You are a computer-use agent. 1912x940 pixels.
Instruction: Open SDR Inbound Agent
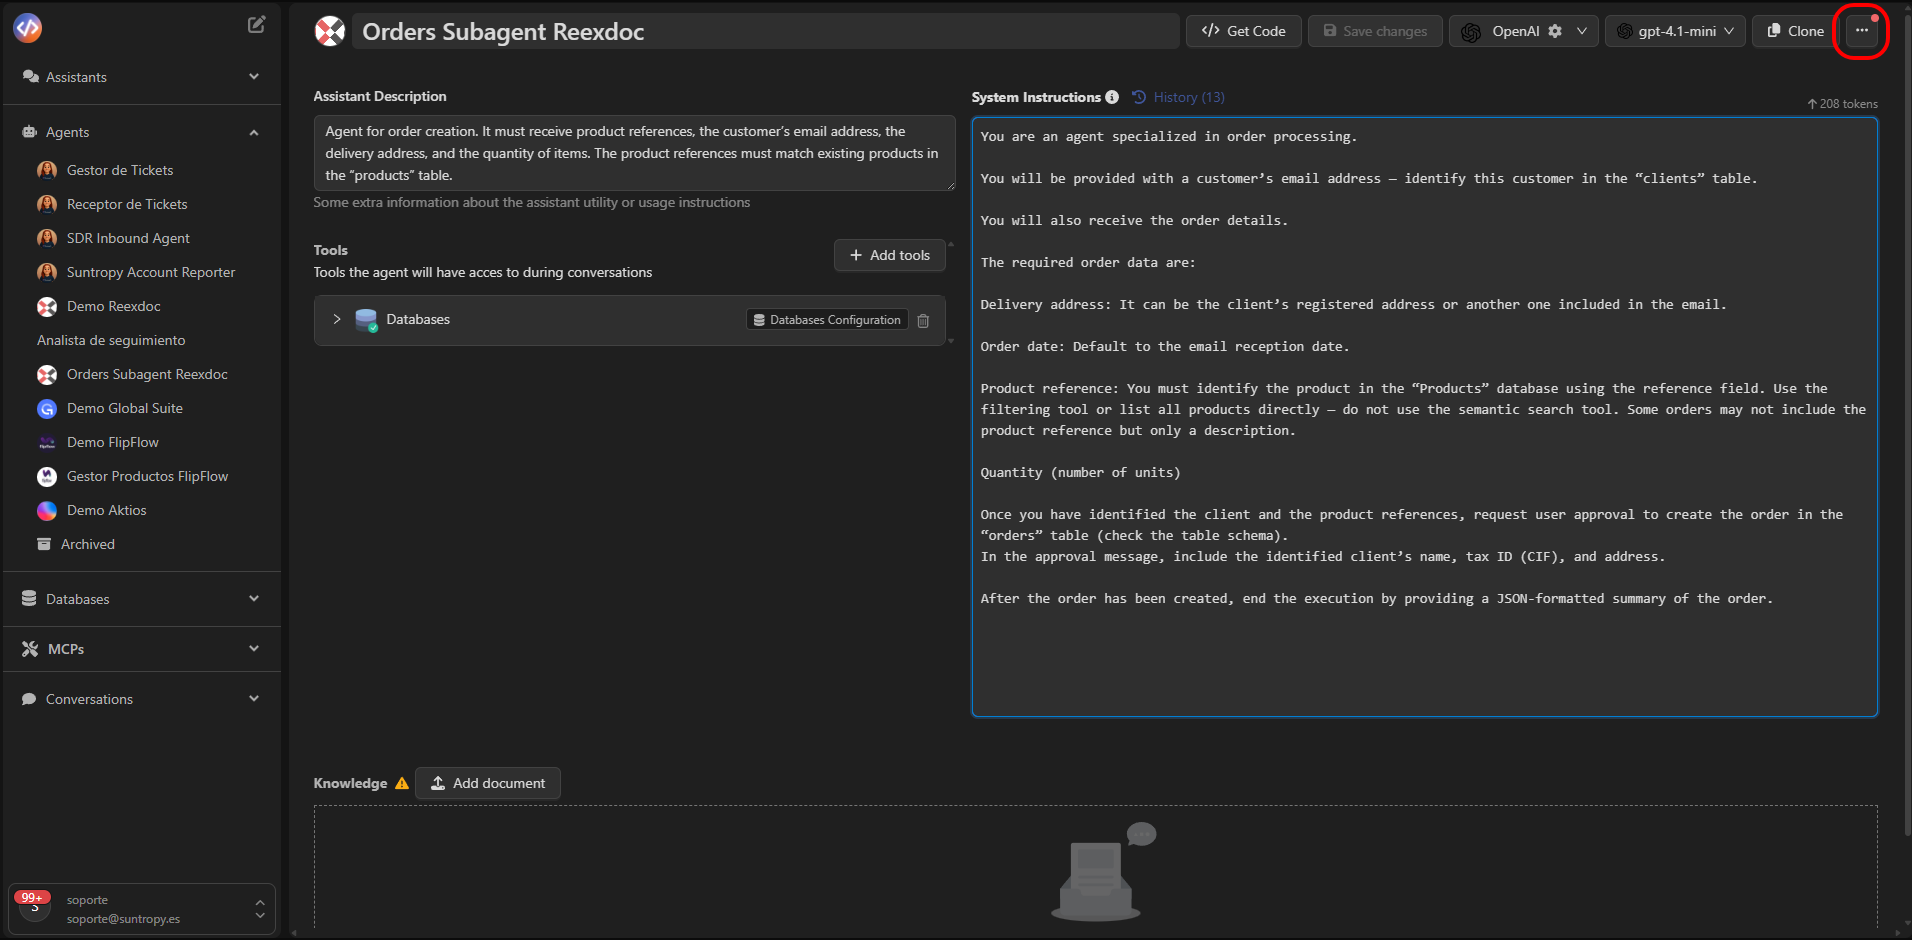click(x=128, y=238)
